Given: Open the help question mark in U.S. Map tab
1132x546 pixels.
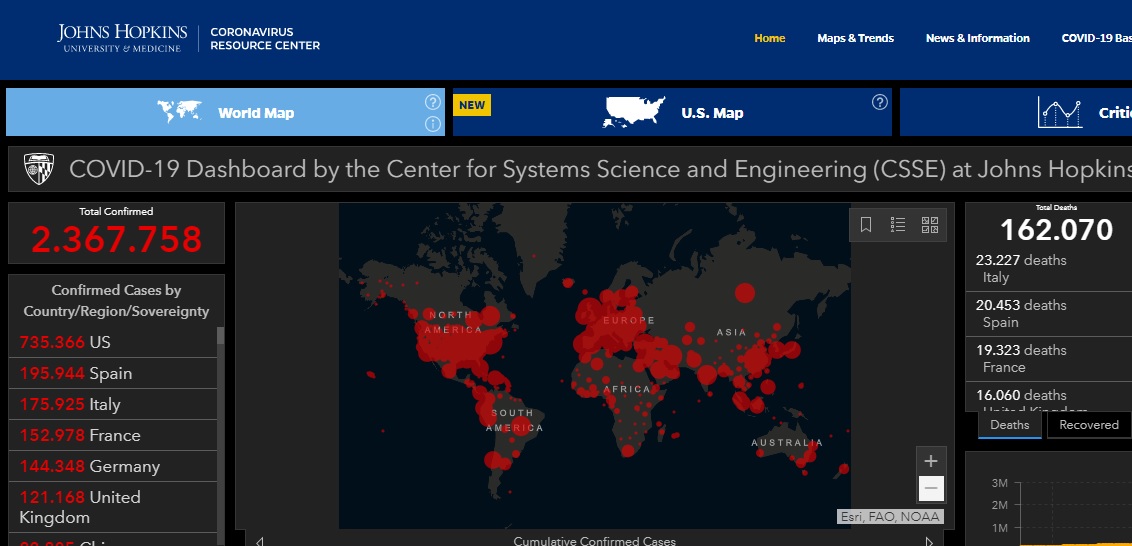Looking at the screenshot, I should point(879,103).
